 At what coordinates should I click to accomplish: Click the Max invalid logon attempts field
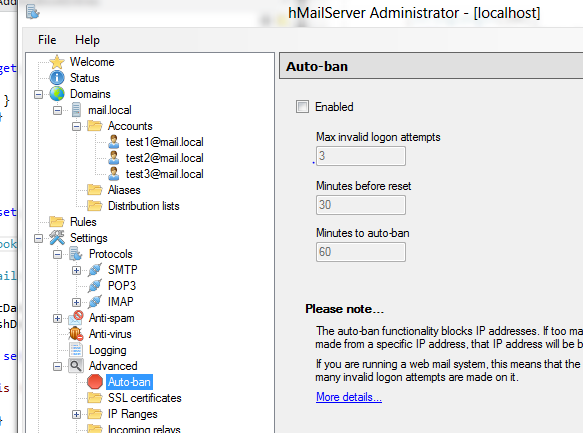click(361, 156)
